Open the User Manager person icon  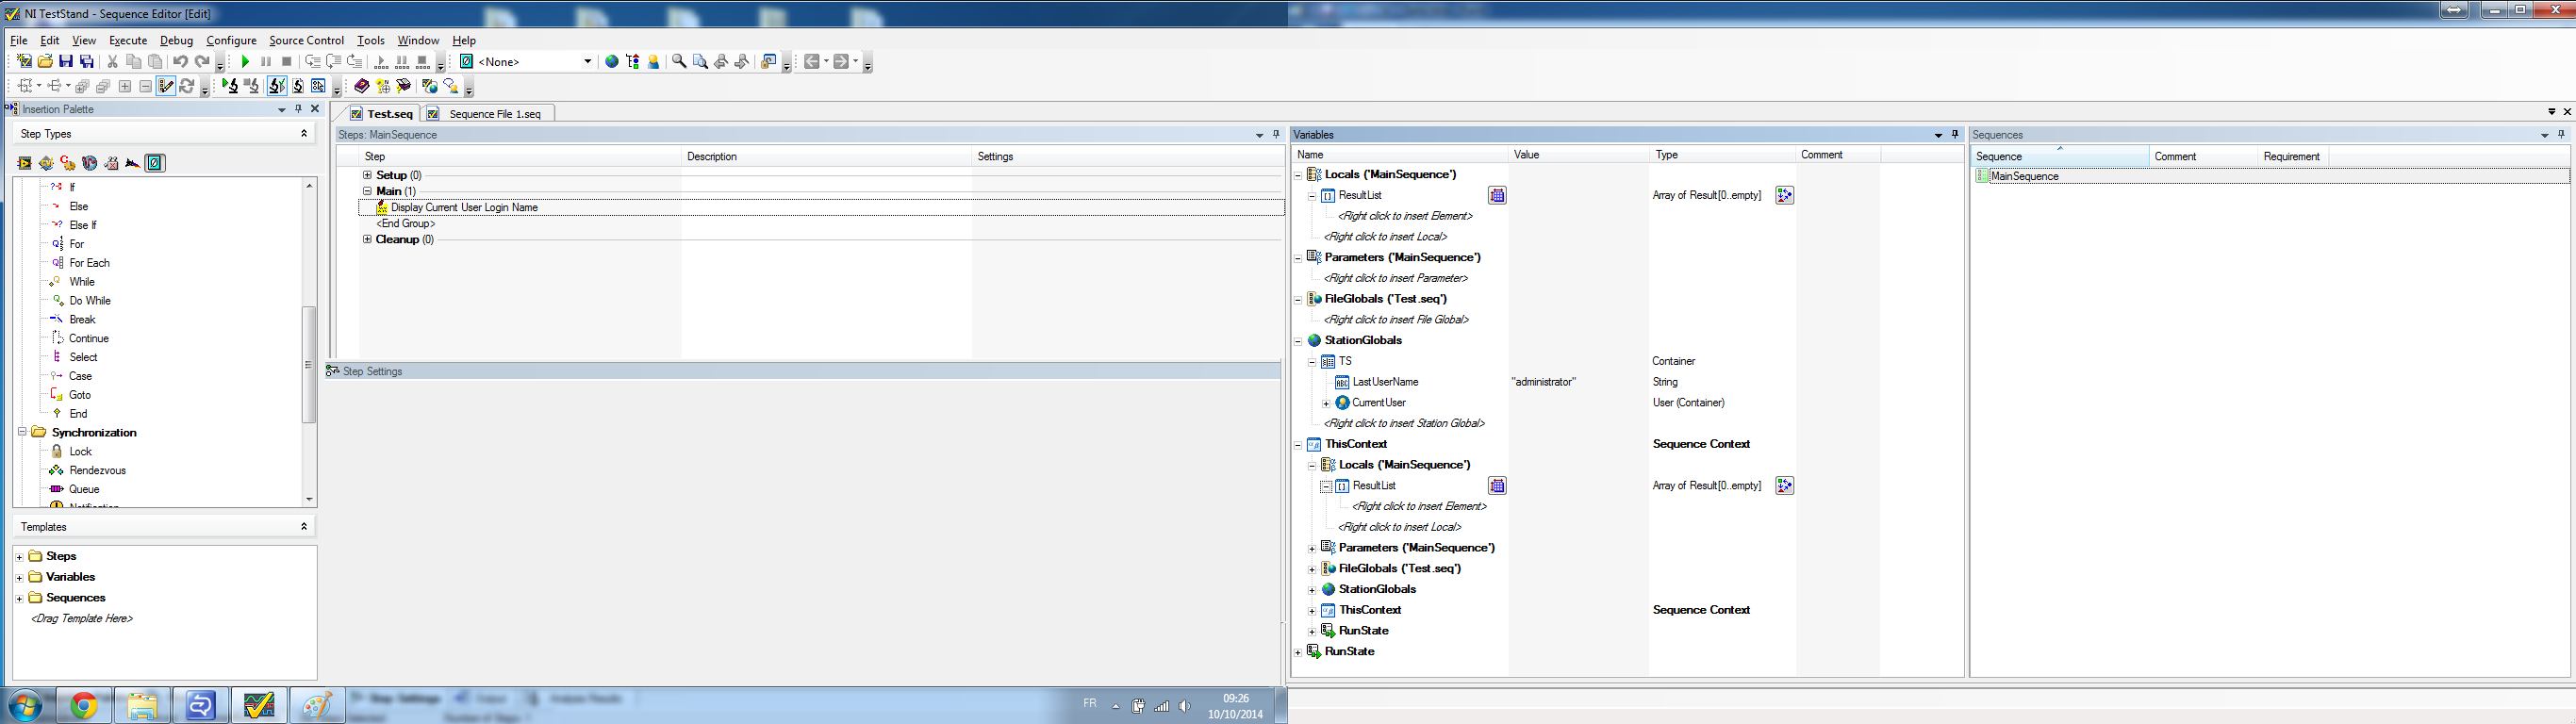coord(654,62)
